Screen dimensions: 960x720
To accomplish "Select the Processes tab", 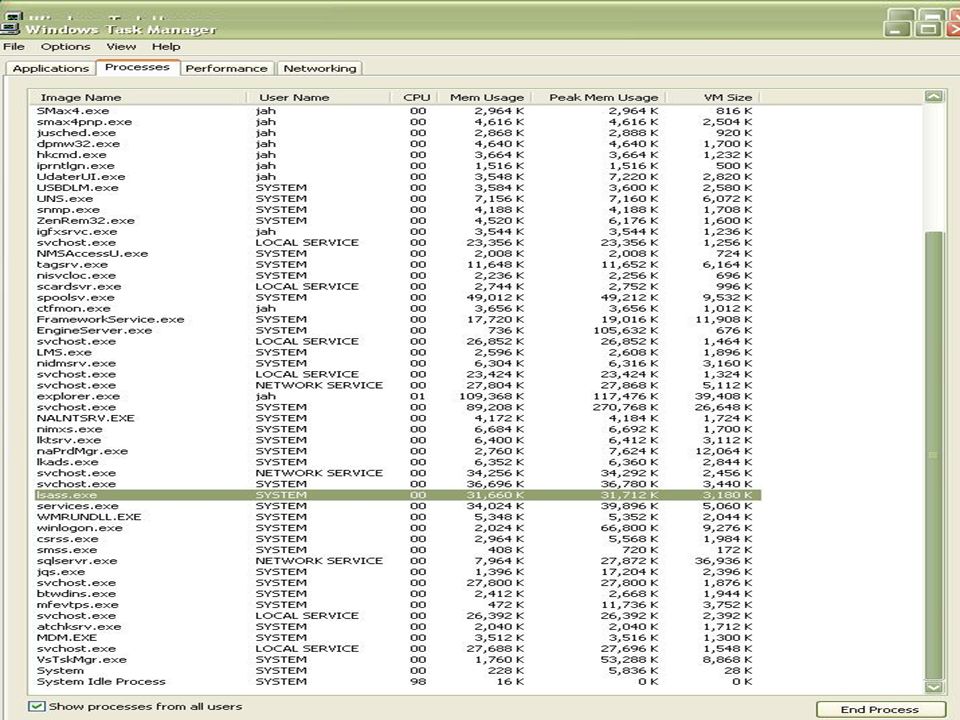I will pyautogui.click(x=137, y=67).
